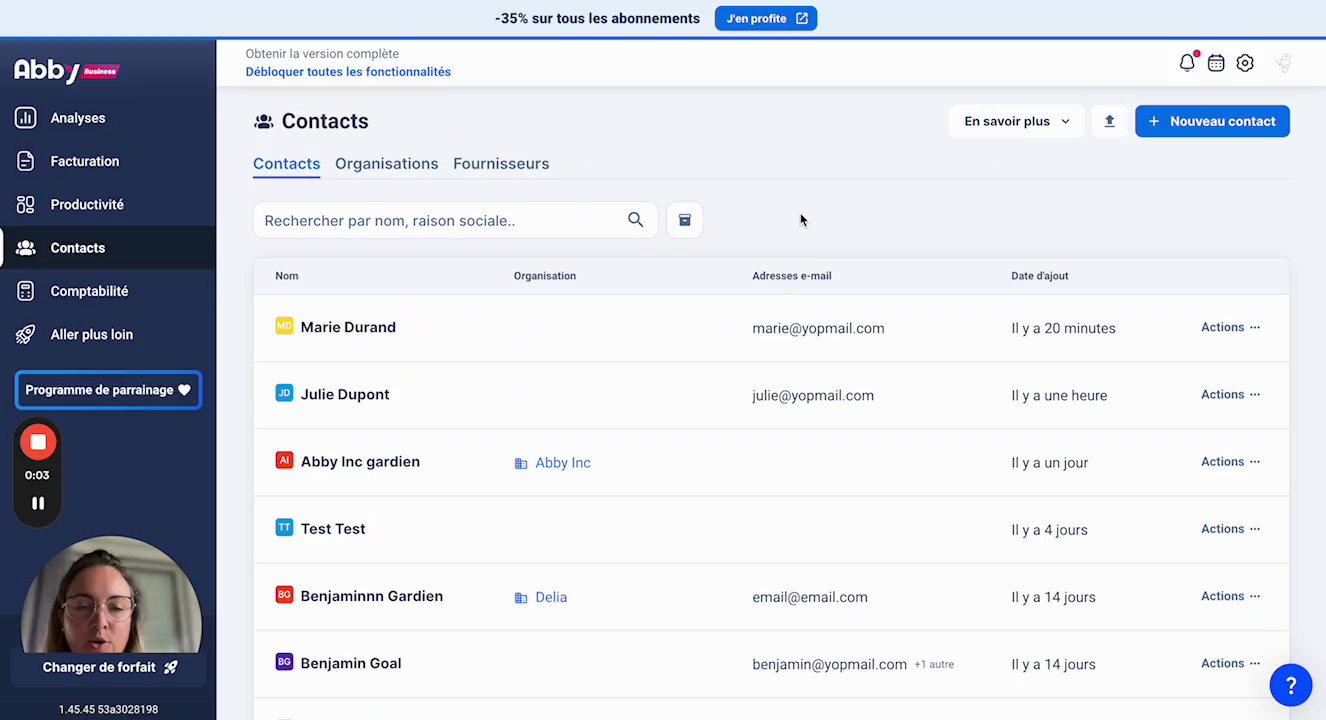Focus the contact search field
Viewport: 1326px width, 720px height.
(440, 220)
